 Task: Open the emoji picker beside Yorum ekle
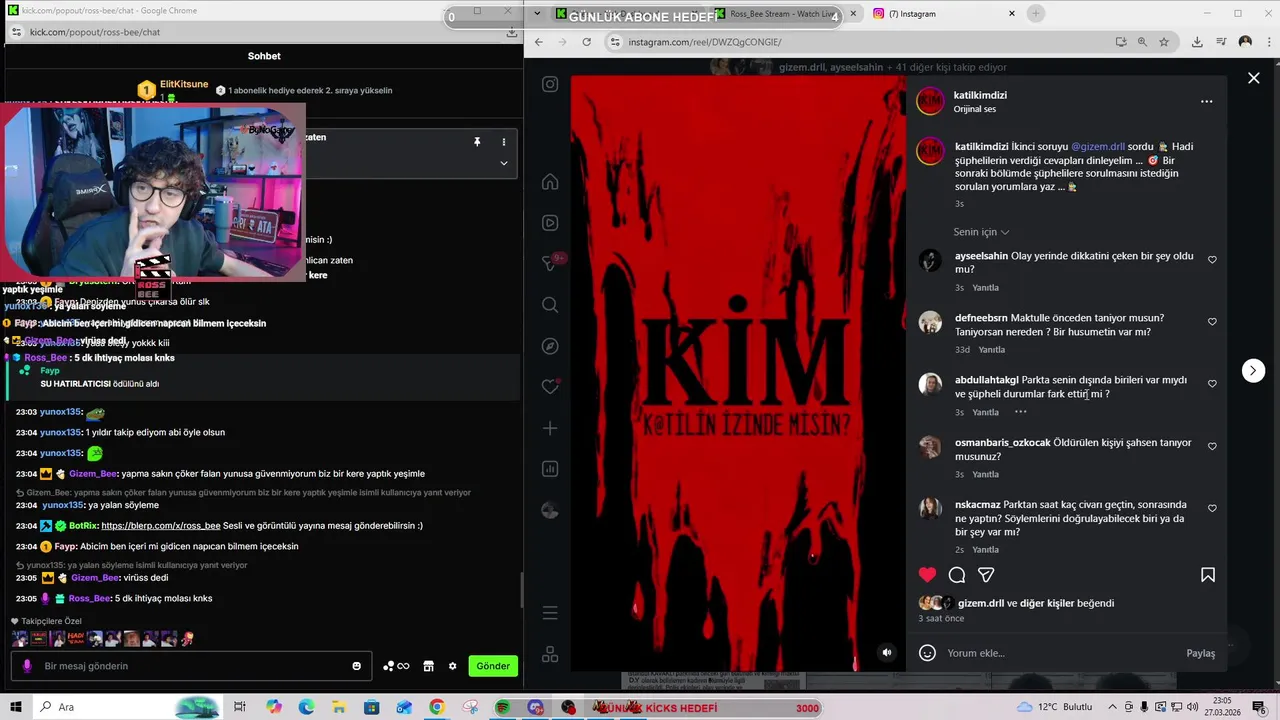[x=927, y=653]
